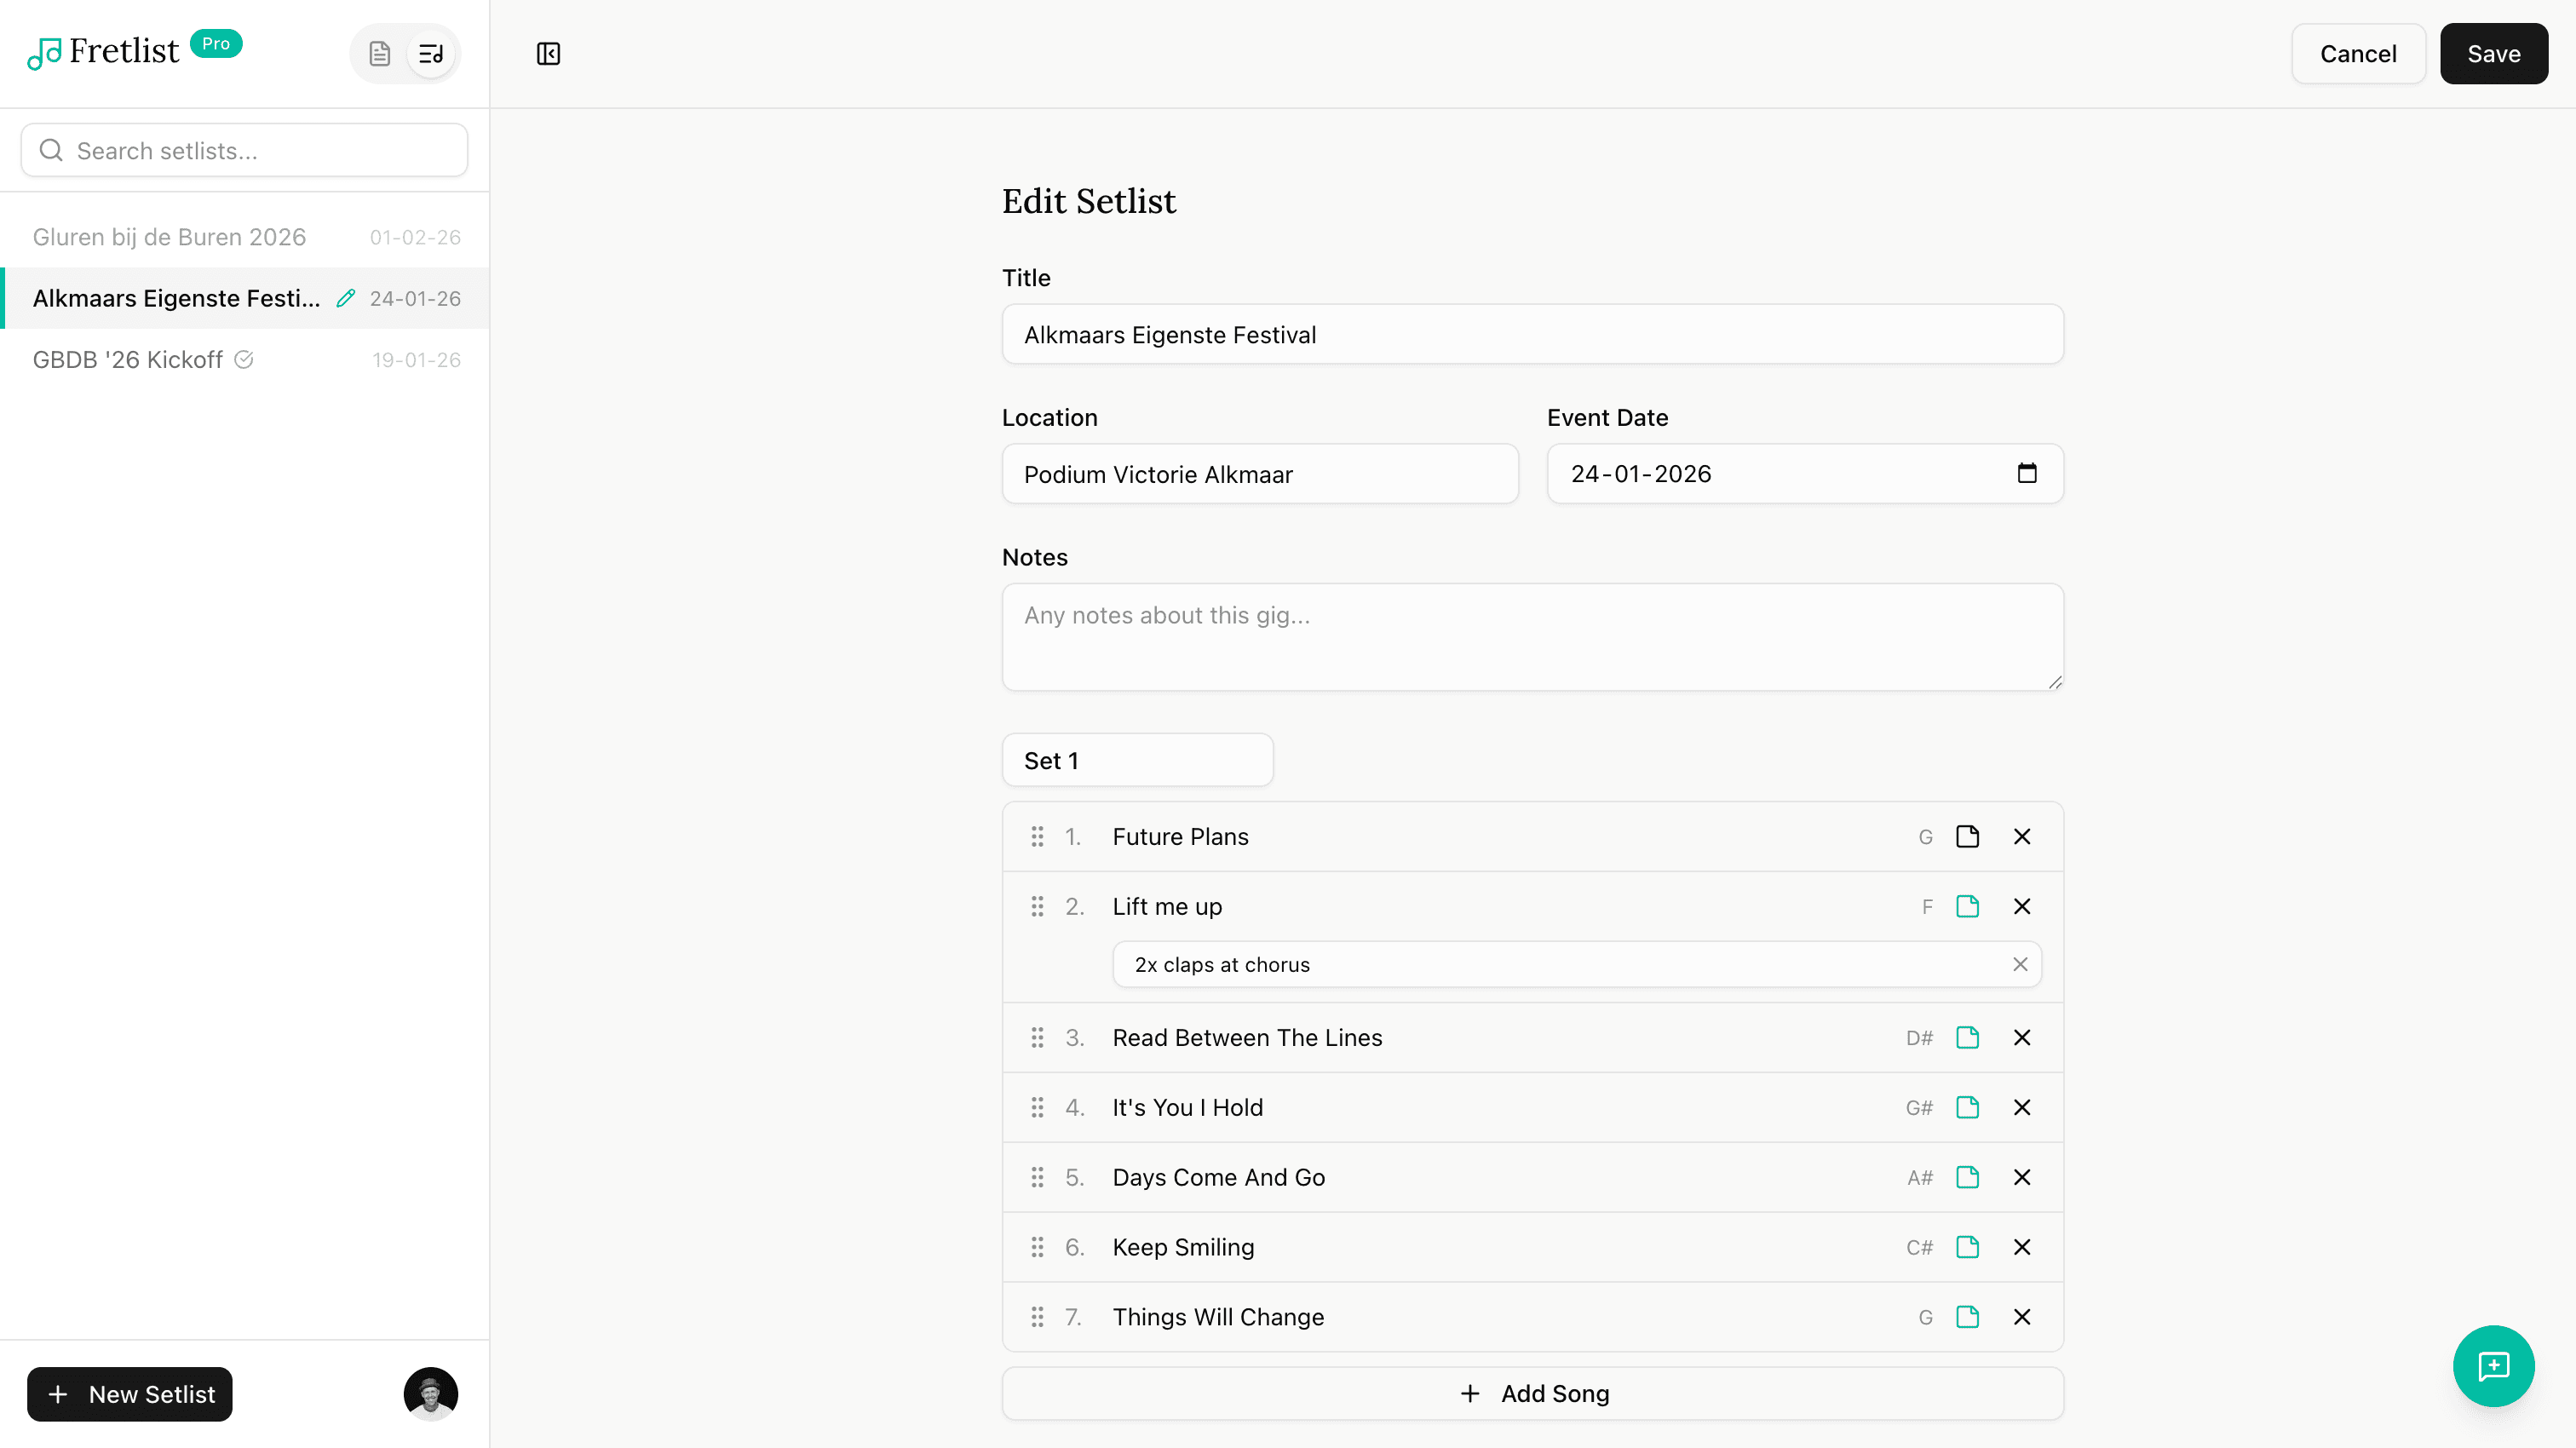Rename setlist using the pencil icon
Screen dimensions: 2576x1448
(346, 298)
